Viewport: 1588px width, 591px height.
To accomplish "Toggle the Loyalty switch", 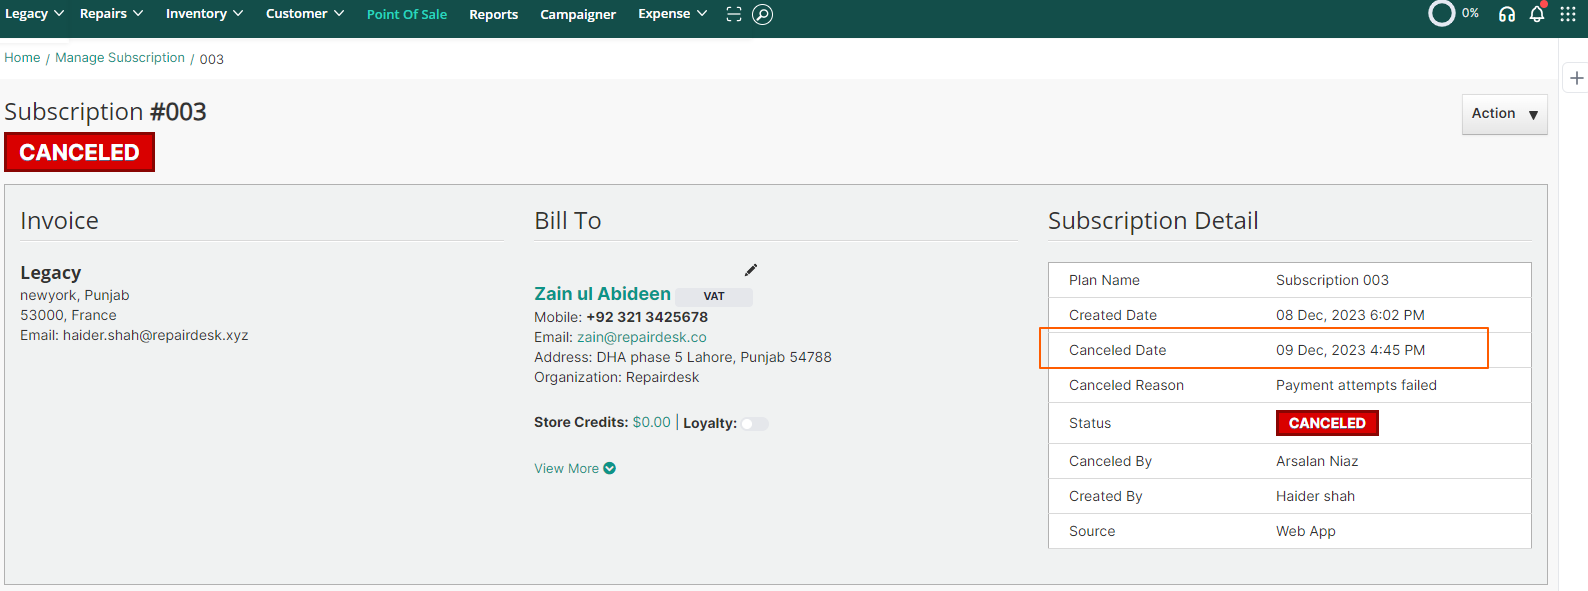I will coord(755,424).
